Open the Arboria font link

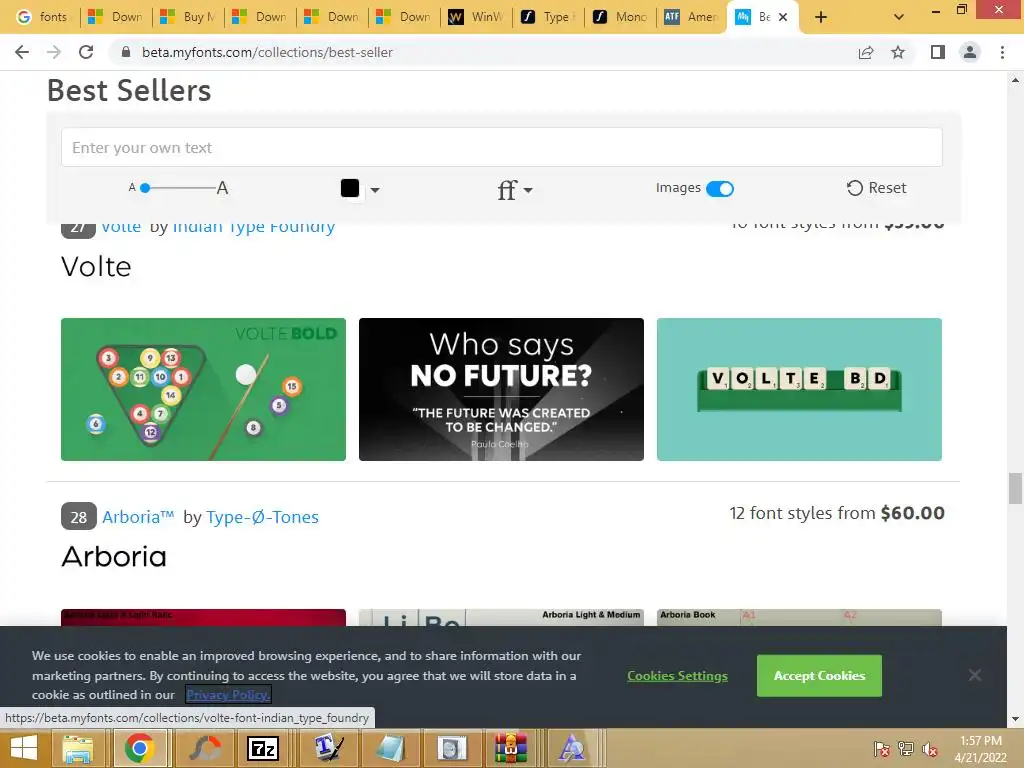pyautogui.click(x=138, y=517)
